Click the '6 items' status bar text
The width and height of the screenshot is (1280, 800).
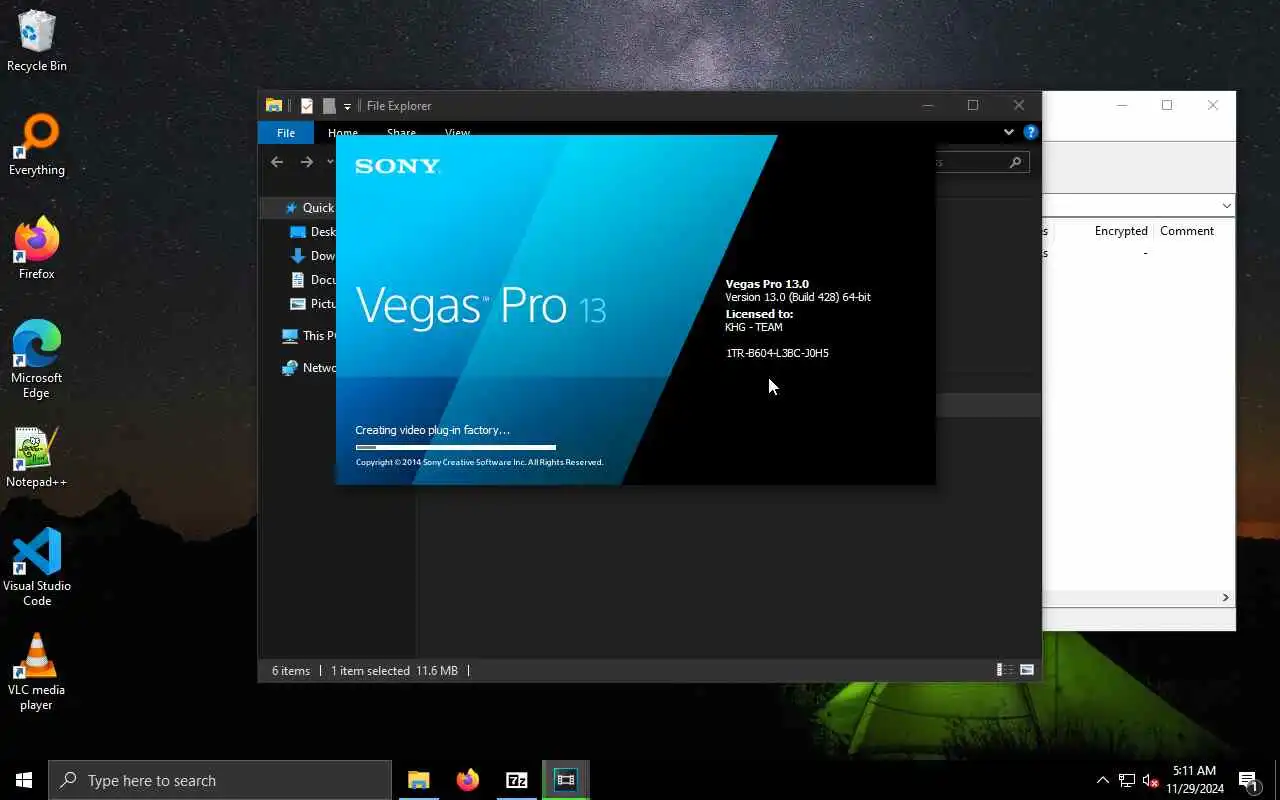click(x=291, y=671)
